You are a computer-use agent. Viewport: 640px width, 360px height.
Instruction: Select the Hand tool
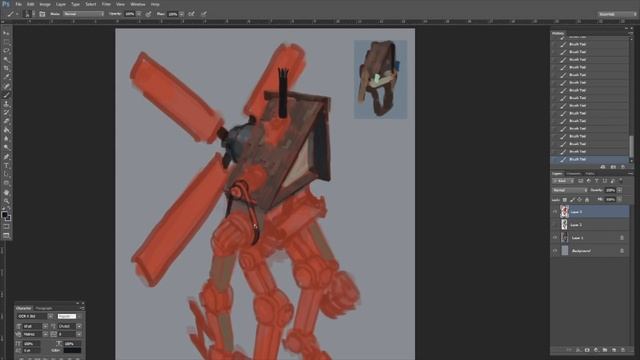tap(6, 192)
